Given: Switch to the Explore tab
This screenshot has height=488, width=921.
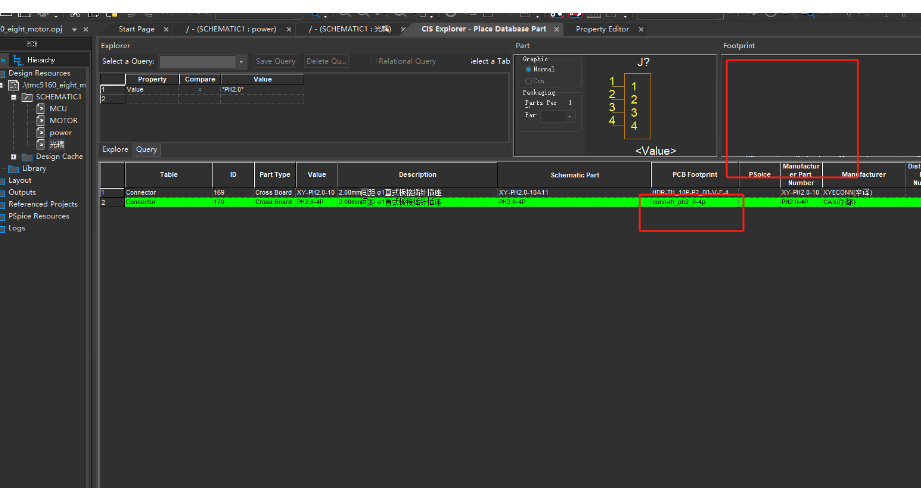Looking at the screenshot, I should tap(115, 149).
